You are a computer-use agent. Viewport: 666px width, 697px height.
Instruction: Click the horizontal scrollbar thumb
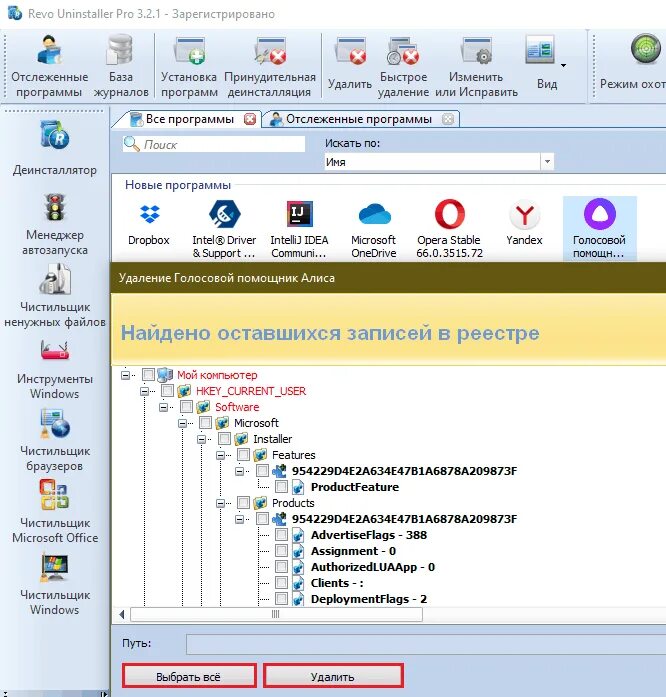coord(276,614)
